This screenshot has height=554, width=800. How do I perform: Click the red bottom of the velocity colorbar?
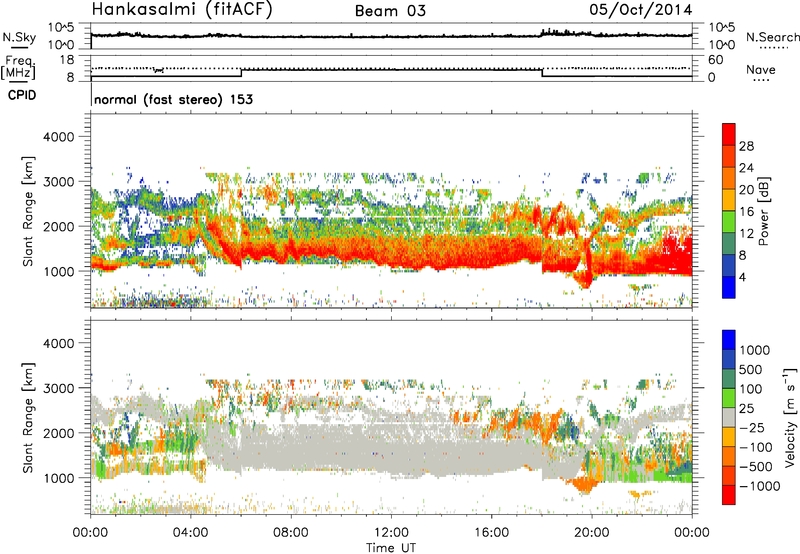coord(729,495)
